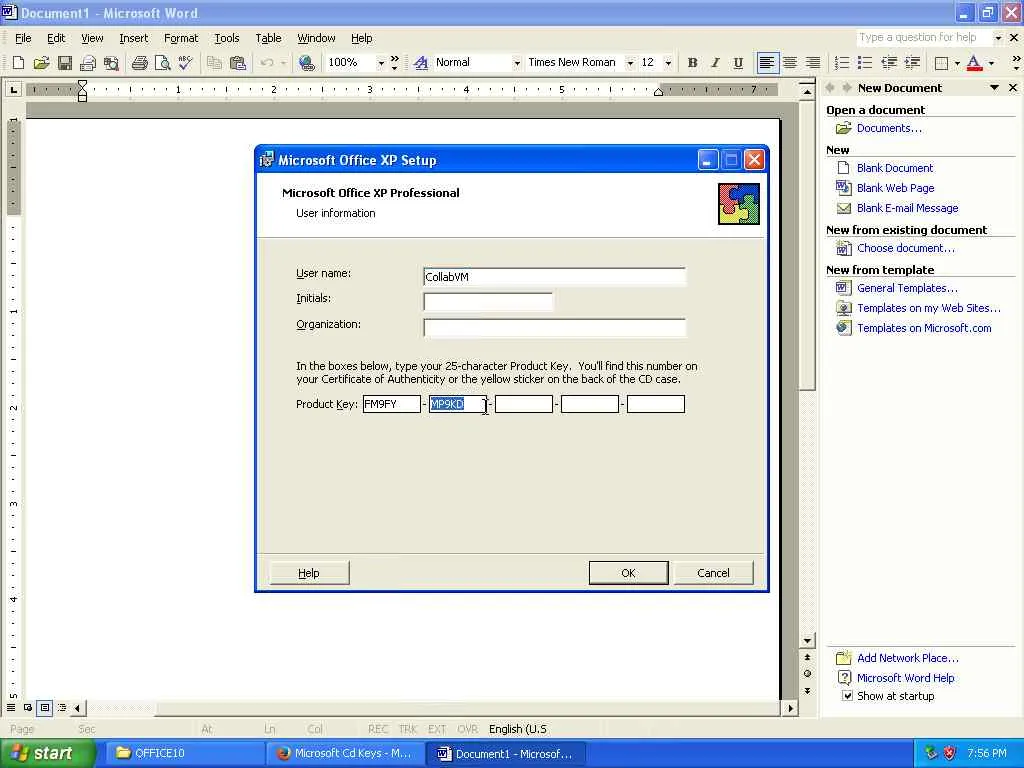Click the E-mail toolbar icon
Viewport: 1024px width, 768px height.
[x=88, y=63]
